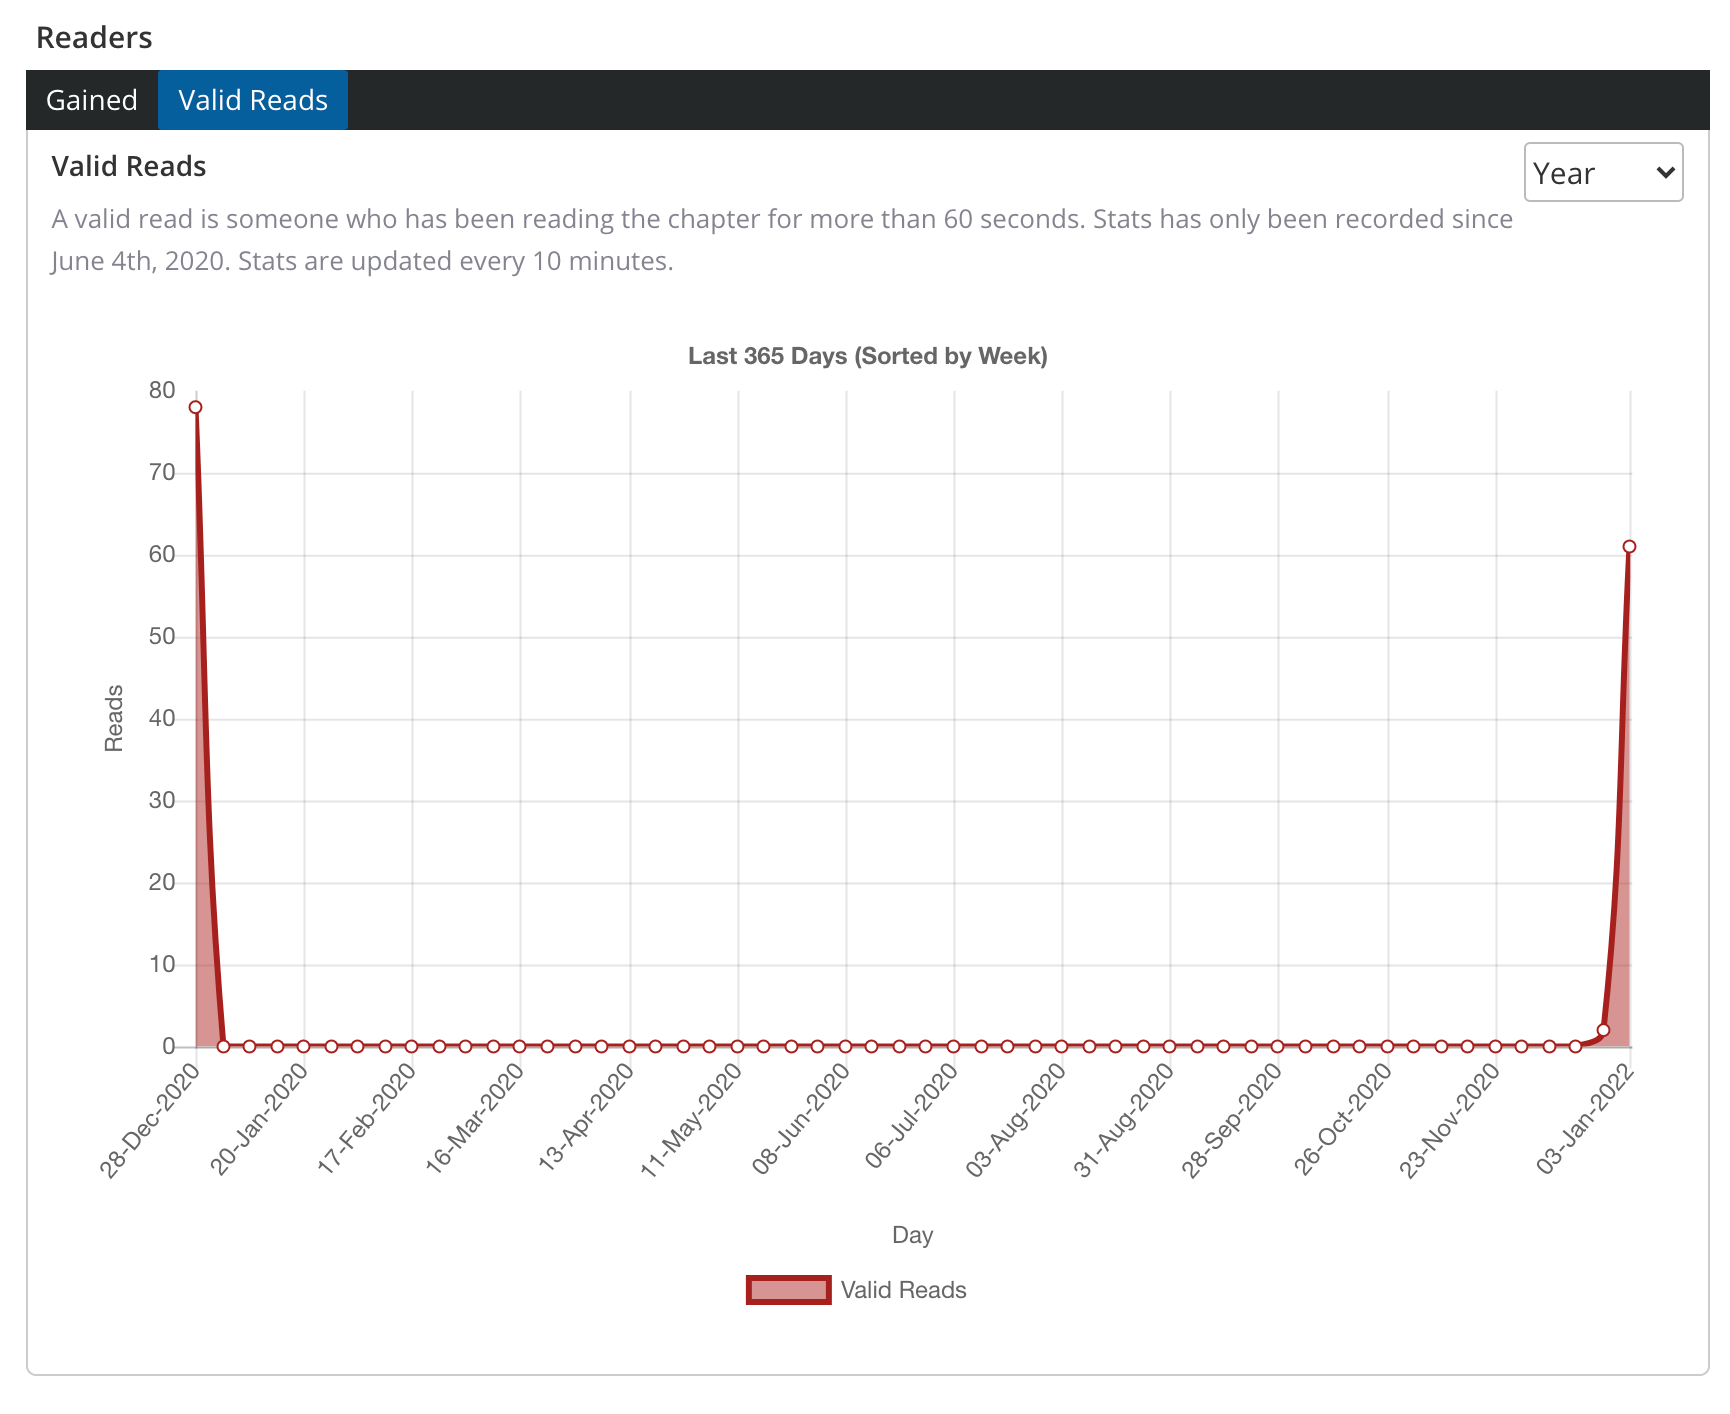Pick data point on the 28-Sep-2020 gridline

point(1278,1046)
